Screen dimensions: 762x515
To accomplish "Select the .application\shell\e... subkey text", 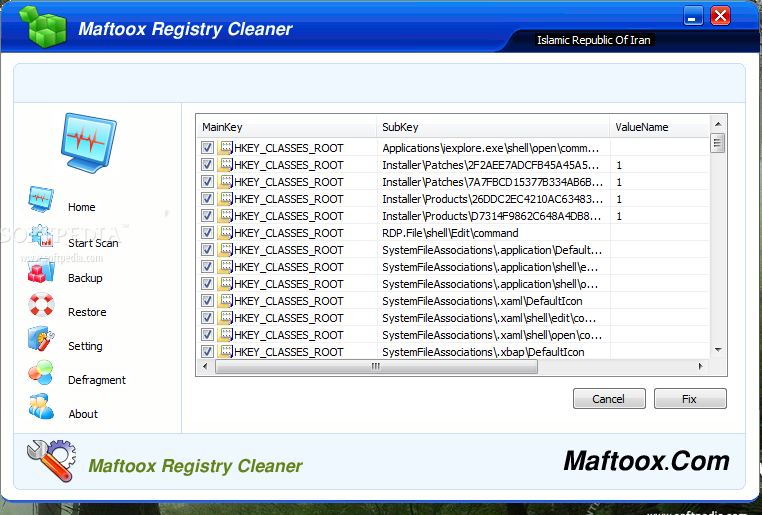I will click(x=490, y=267).
